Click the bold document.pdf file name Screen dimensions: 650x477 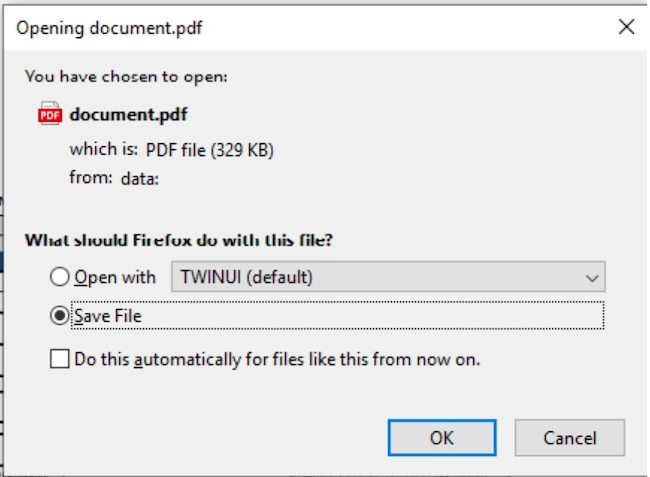pos(129,114)
